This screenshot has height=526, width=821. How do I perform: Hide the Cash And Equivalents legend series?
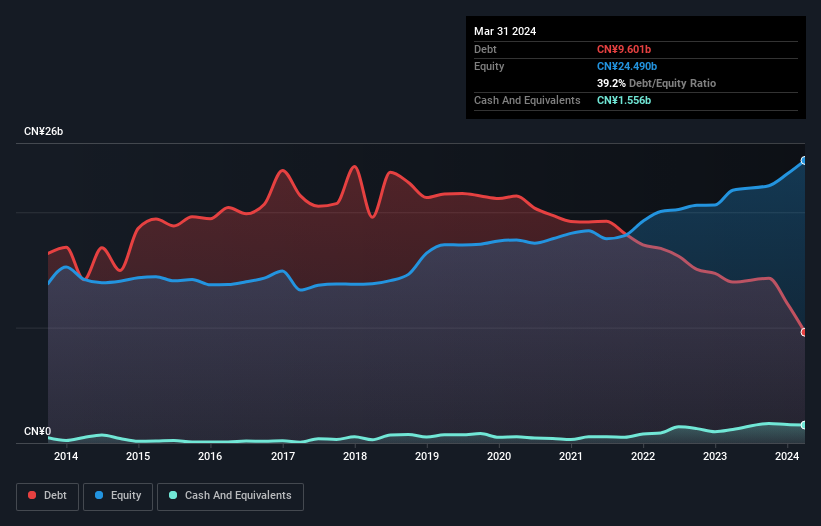(230, 496)
